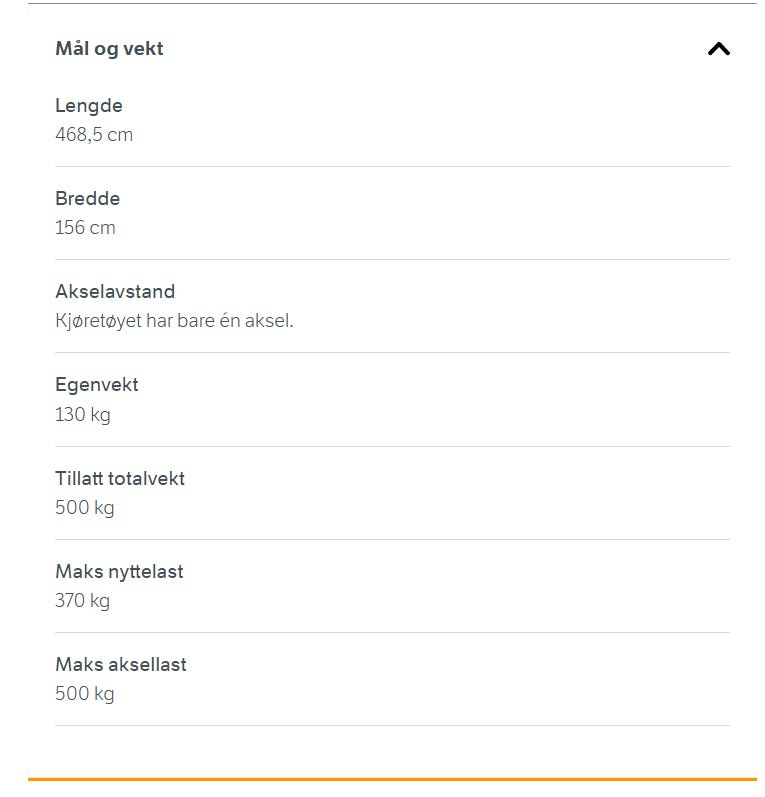Click the 156 cm width value
Viewport: 765px width, 797px height.
[85, 228]
